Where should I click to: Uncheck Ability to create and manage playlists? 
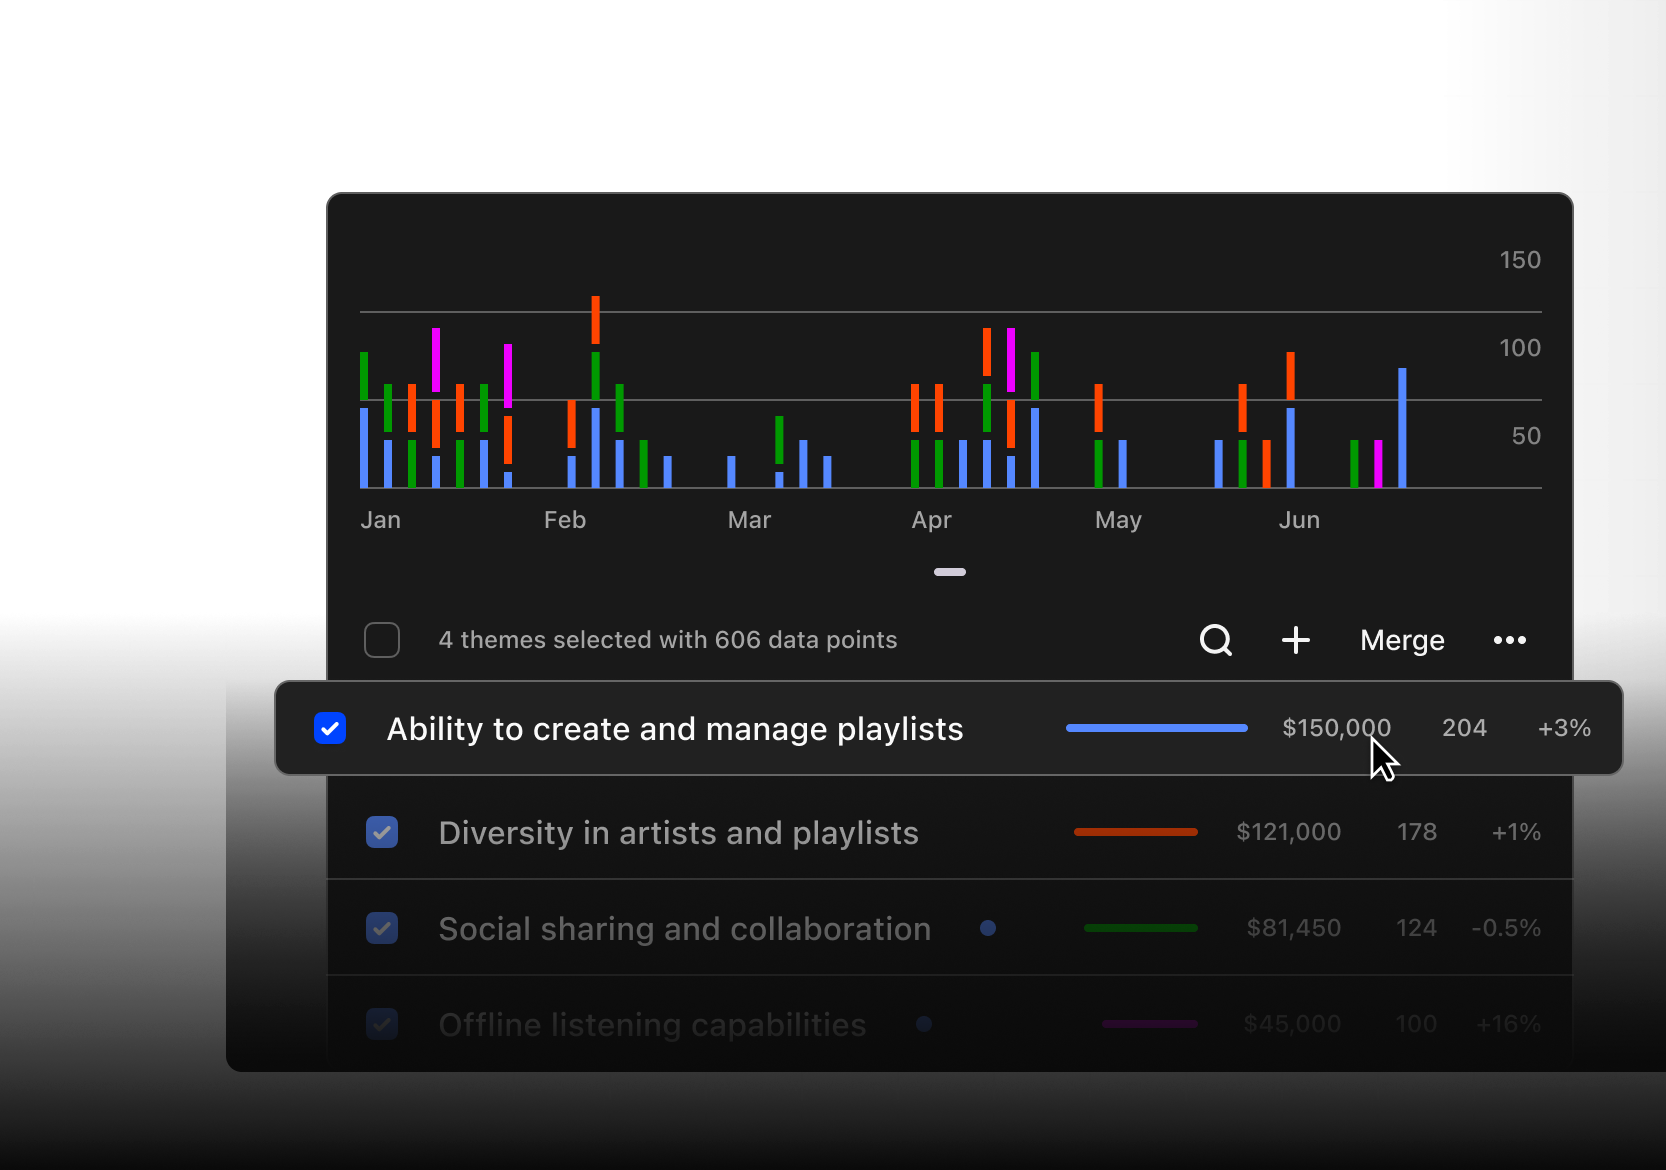click(330, 728)
